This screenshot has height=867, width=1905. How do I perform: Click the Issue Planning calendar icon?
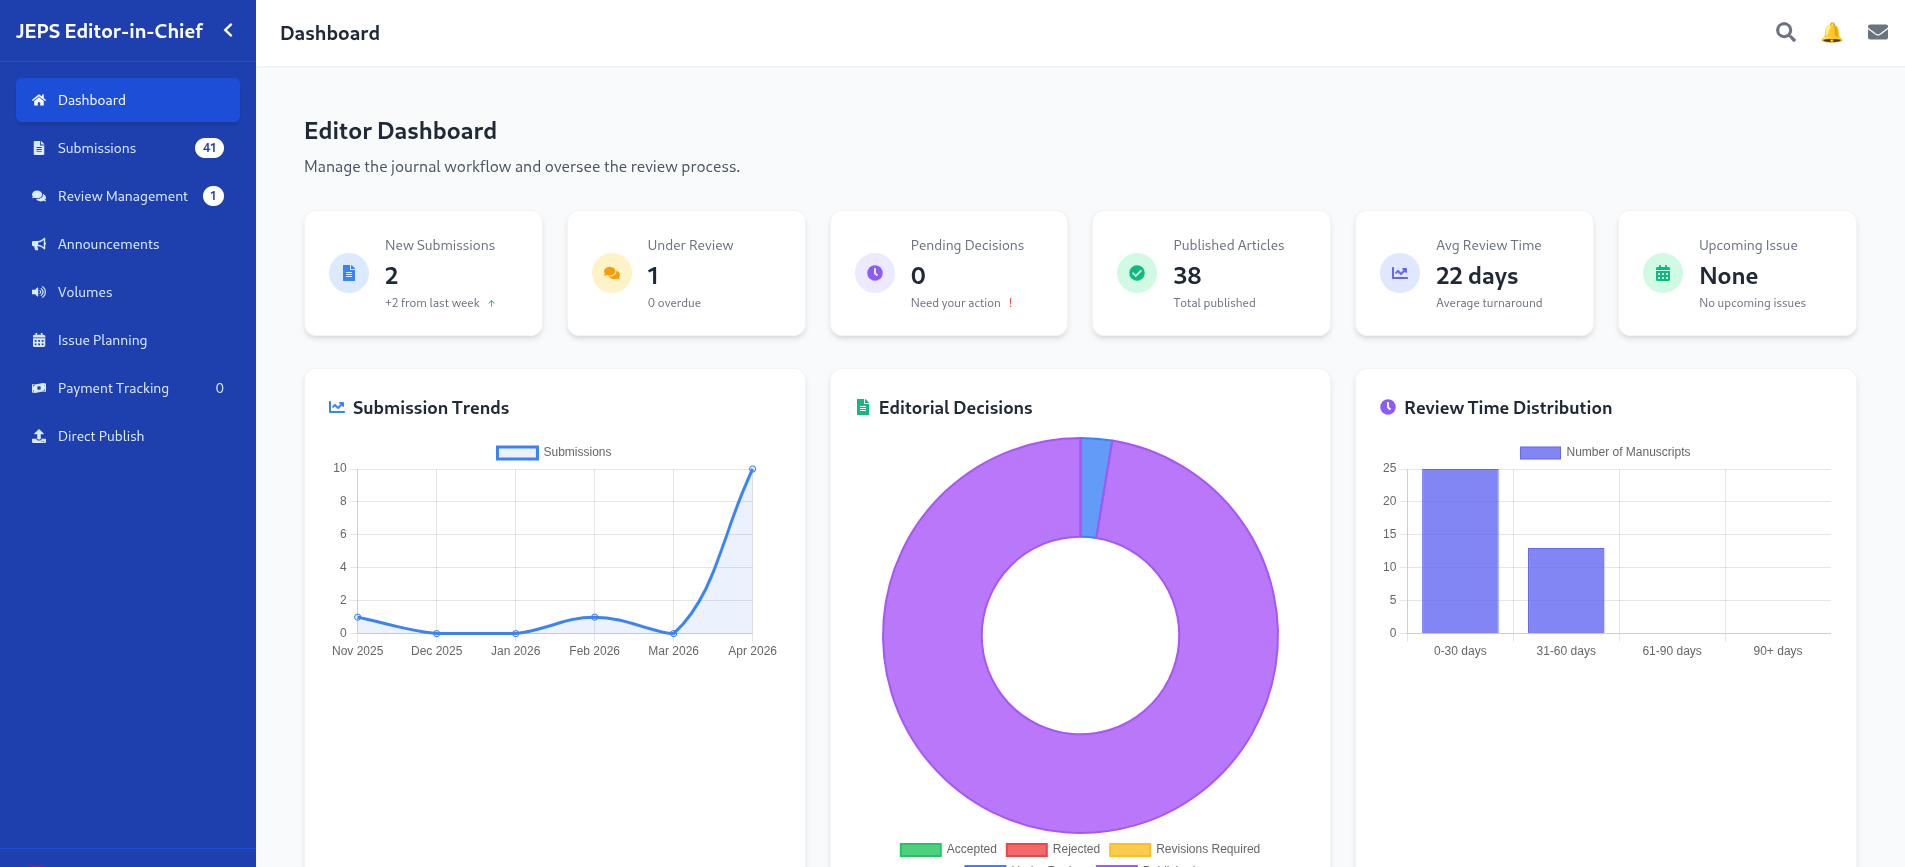tap(39, 340)
